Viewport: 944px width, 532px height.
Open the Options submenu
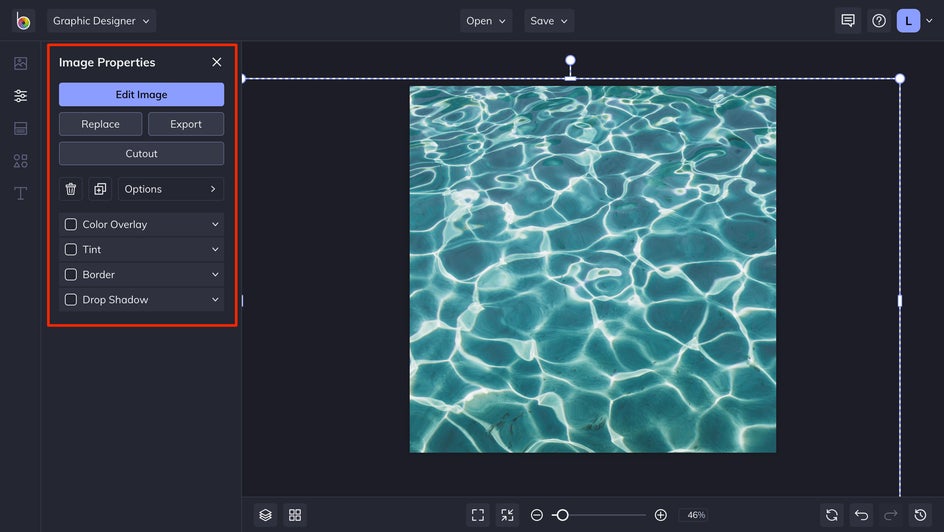[x=171, y=189]
